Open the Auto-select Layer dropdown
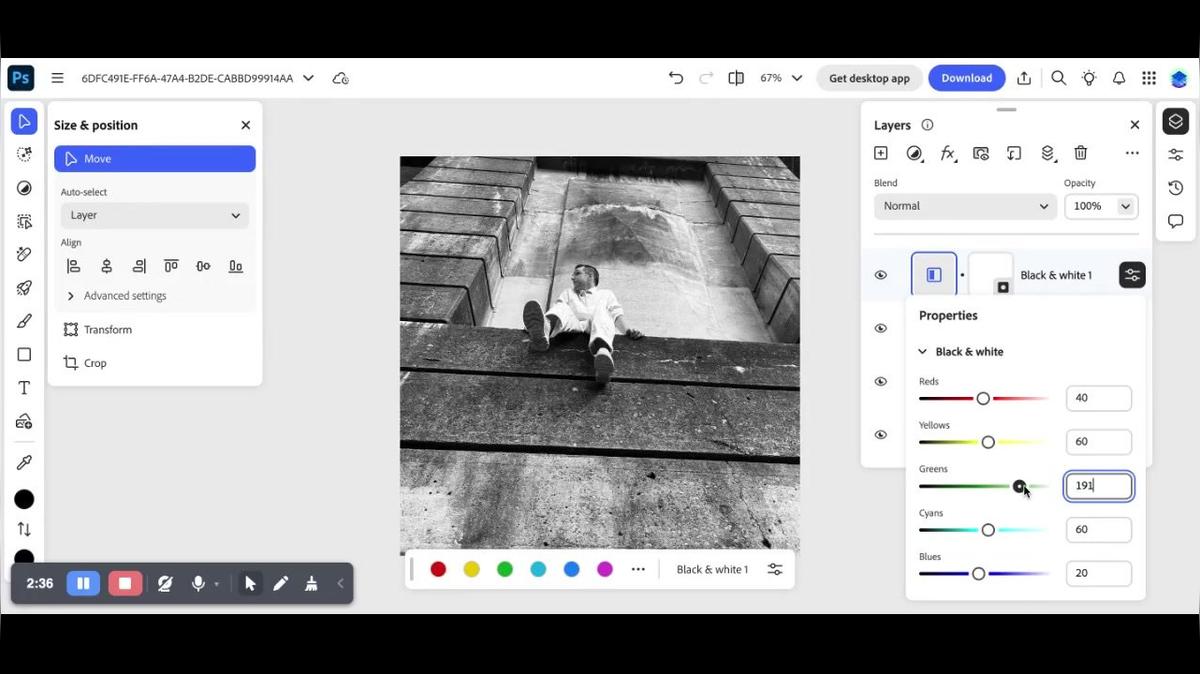The width and height of the screenshot is (1200, 674). tap(155, 215)
